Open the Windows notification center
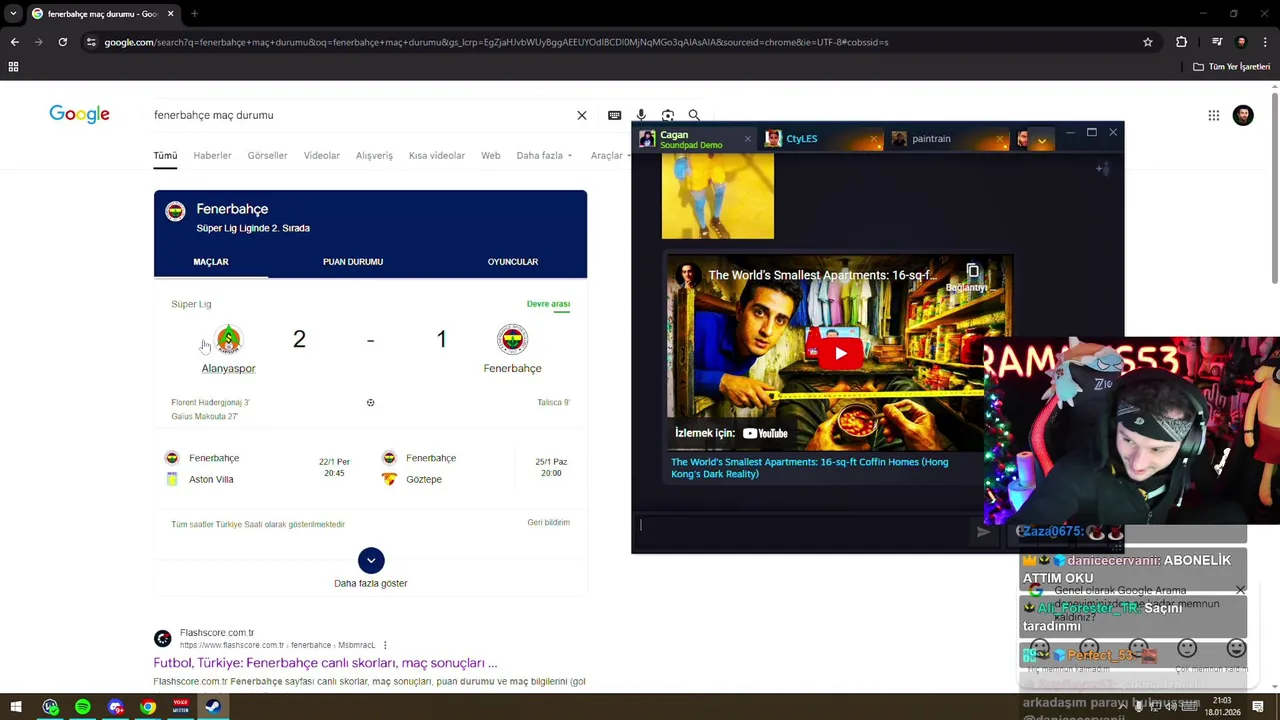The height and width of the screenshot is (720, 1280). 1258,707
